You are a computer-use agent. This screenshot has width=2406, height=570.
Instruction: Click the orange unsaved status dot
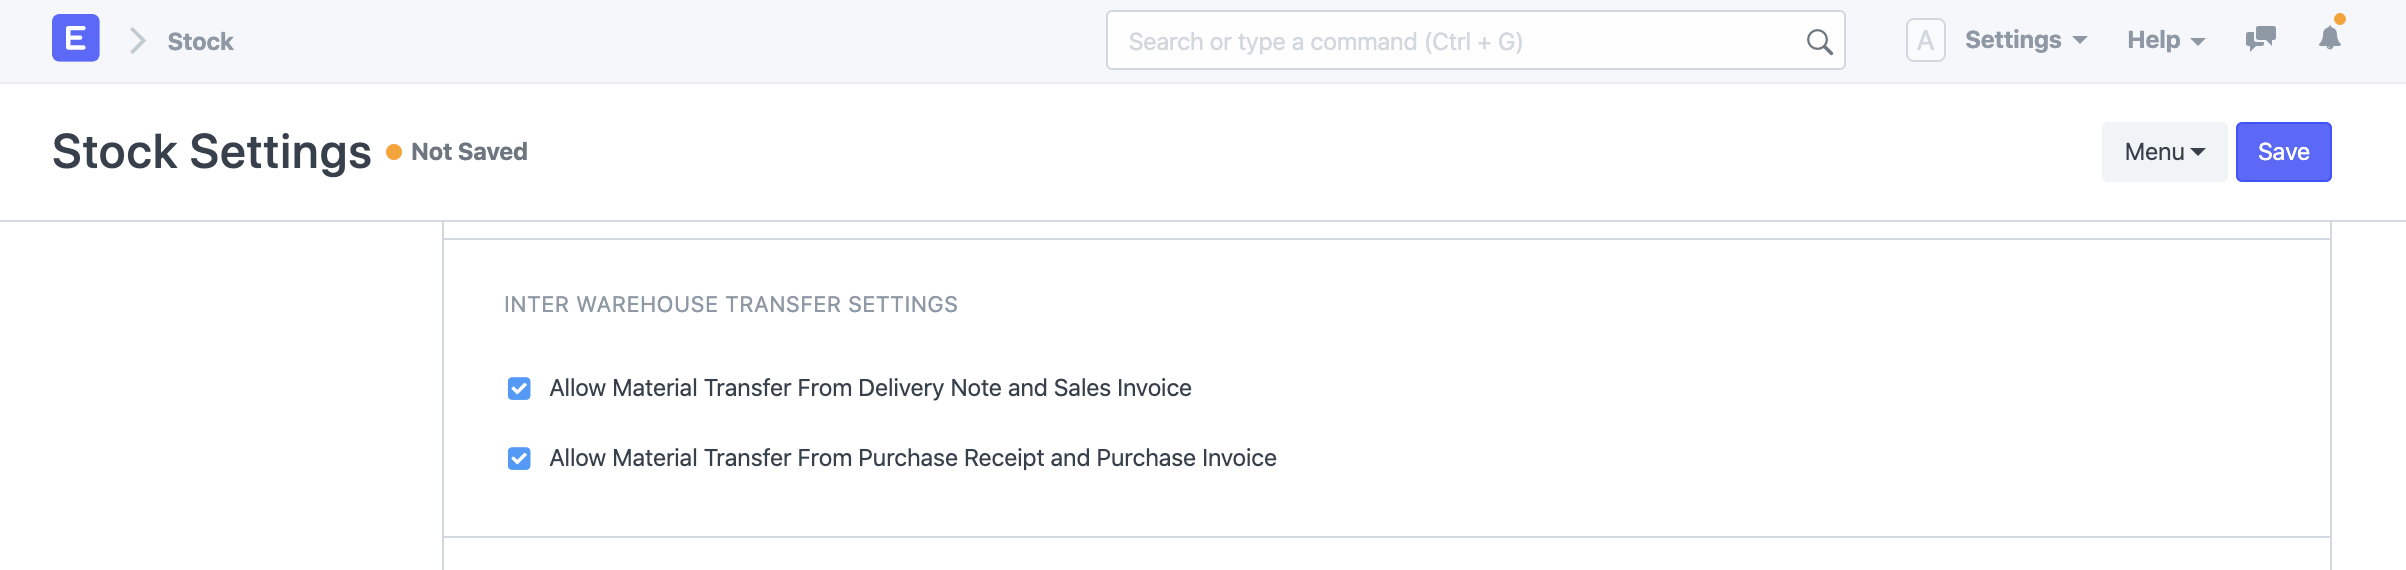coord(394,152)
